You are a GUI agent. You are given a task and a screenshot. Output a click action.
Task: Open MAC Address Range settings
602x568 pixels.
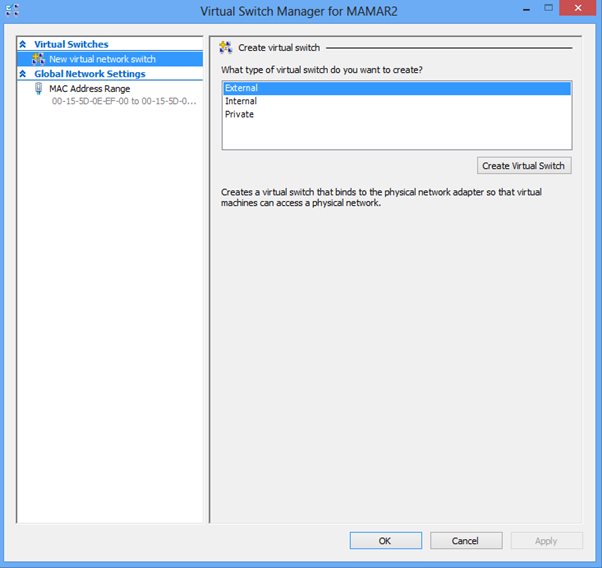click(x=89, y=89)
